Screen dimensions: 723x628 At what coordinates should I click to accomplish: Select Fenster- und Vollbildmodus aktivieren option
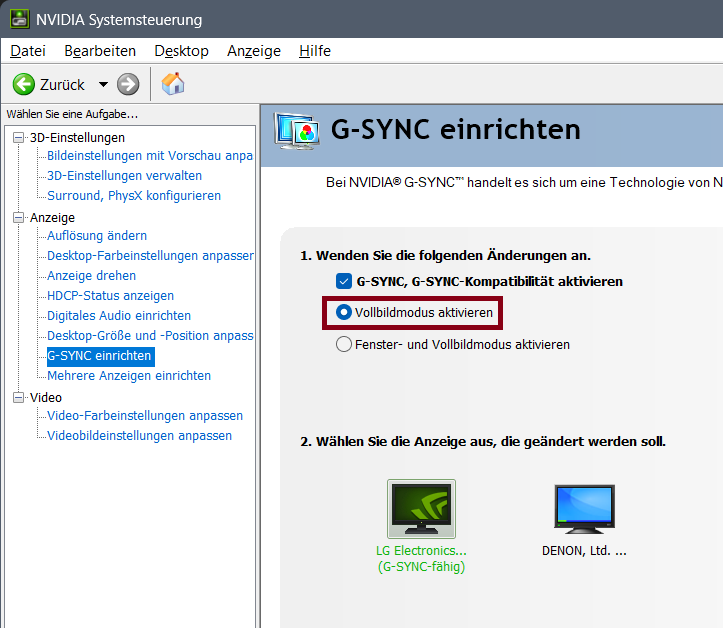[344, 344]
